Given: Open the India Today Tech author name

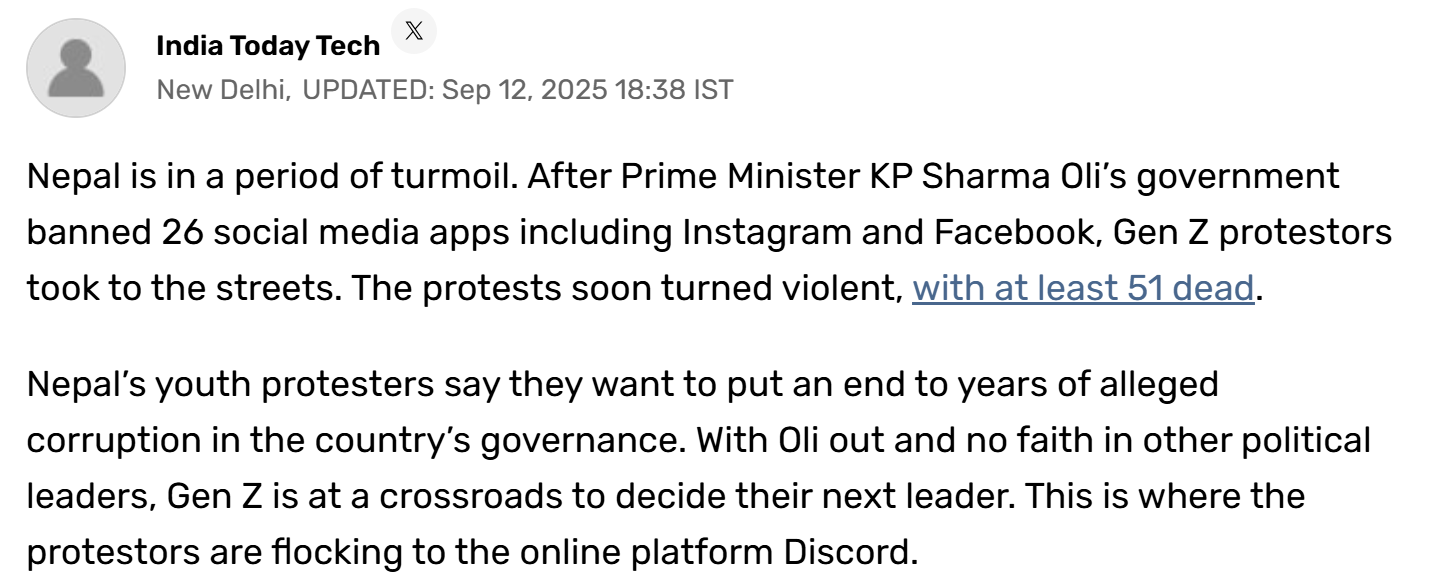Looking at the screenshot, I should tap(268, 46).
